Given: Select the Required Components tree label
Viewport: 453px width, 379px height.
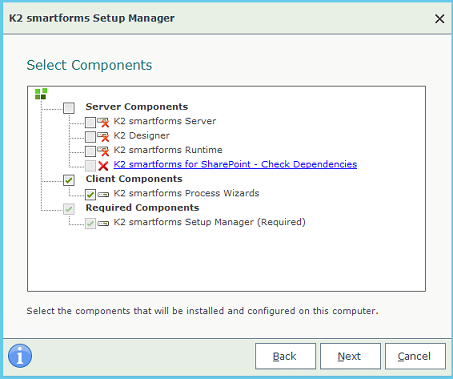Looking at the screenshot, I should tap(142, 208).
